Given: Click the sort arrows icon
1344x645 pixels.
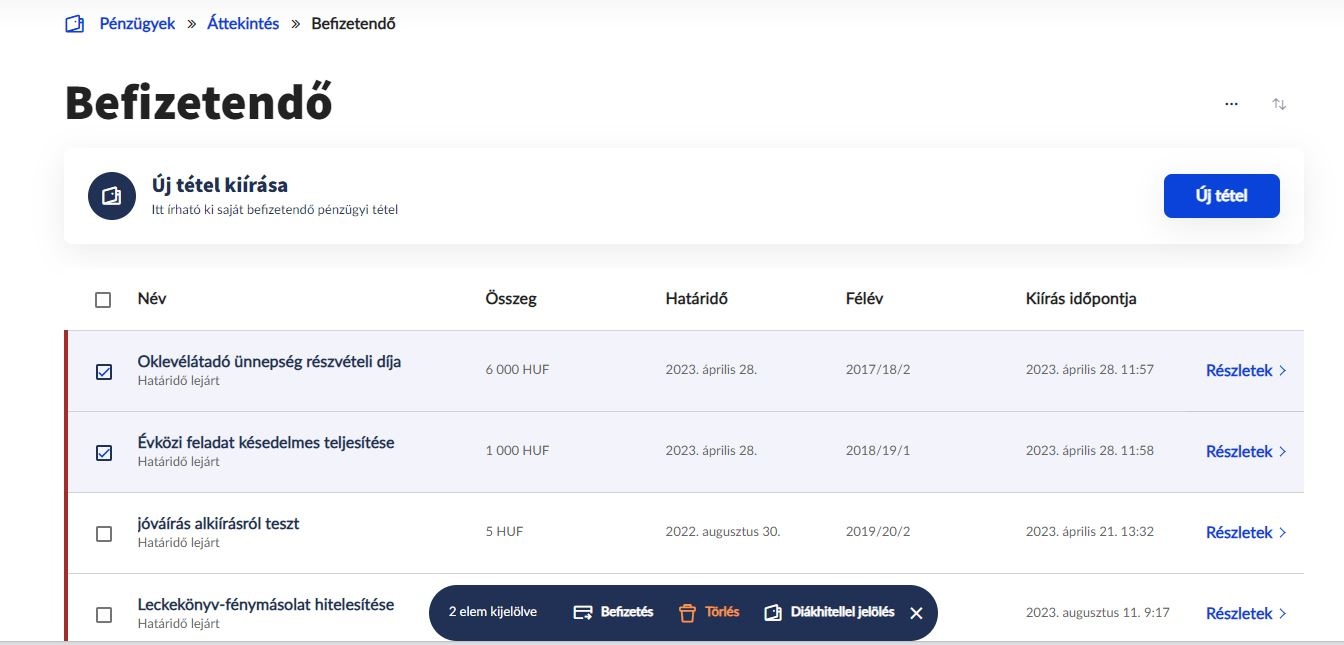Looking at the screenshot, I should (1279, 104).
